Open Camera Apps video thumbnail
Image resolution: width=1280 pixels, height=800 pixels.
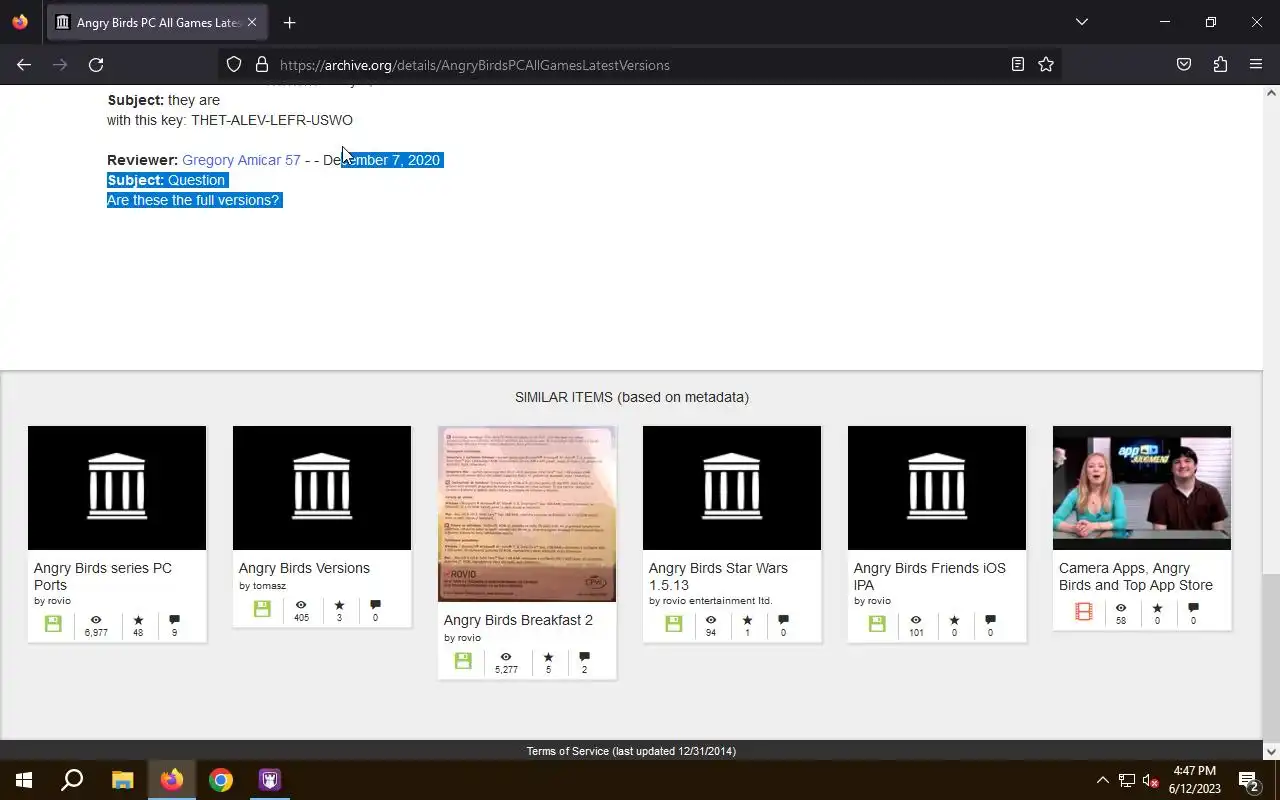point(1142,488)
